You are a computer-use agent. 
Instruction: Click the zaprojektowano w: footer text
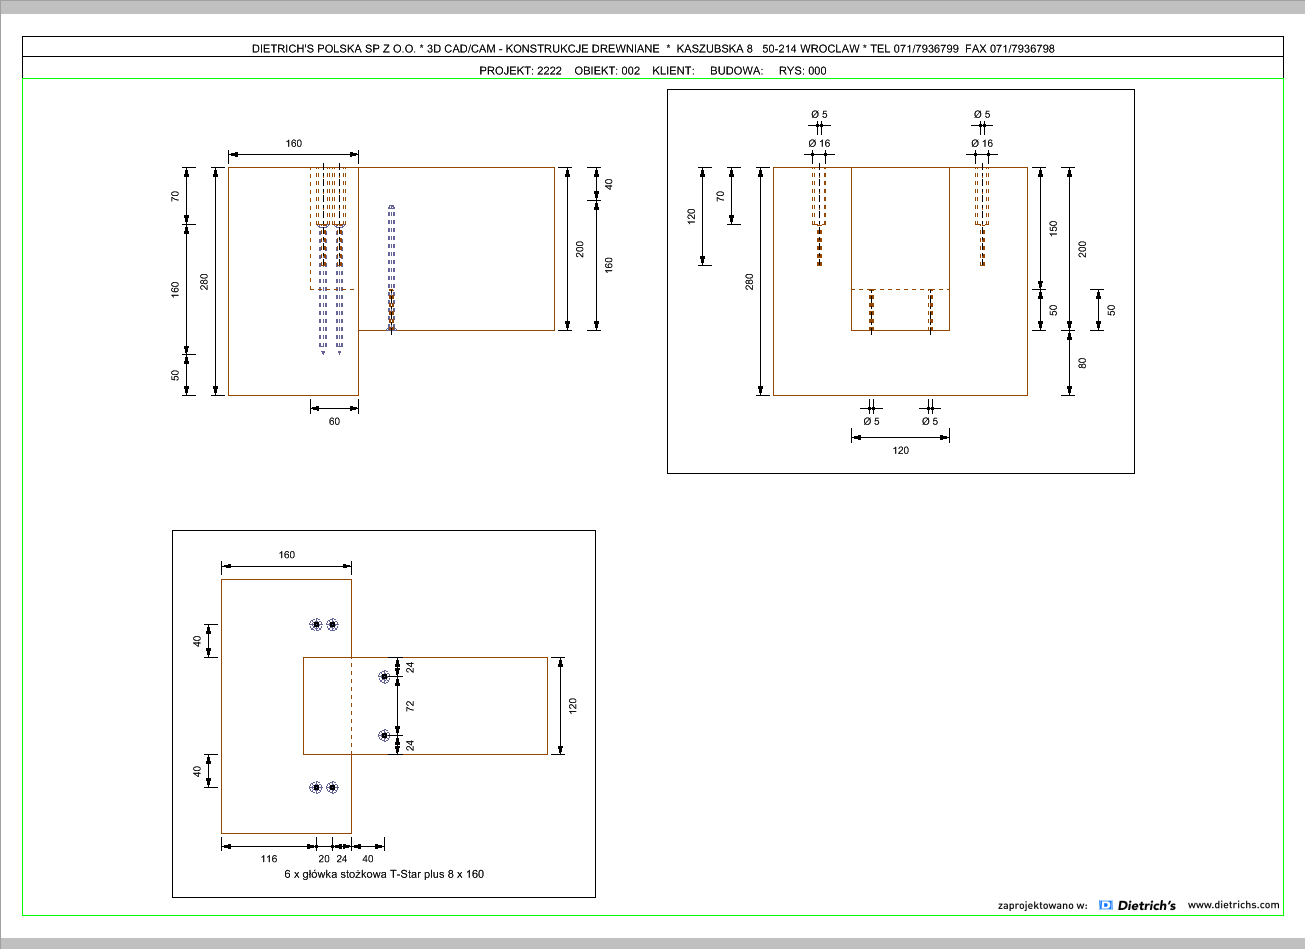[1042, 906]
